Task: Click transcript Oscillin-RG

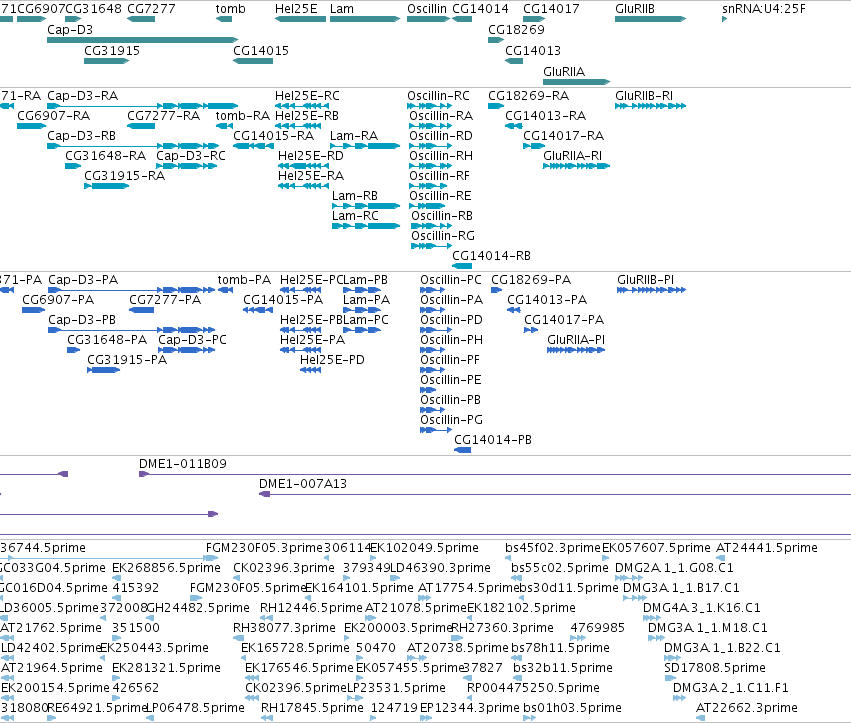Action: tap(431, 246)
